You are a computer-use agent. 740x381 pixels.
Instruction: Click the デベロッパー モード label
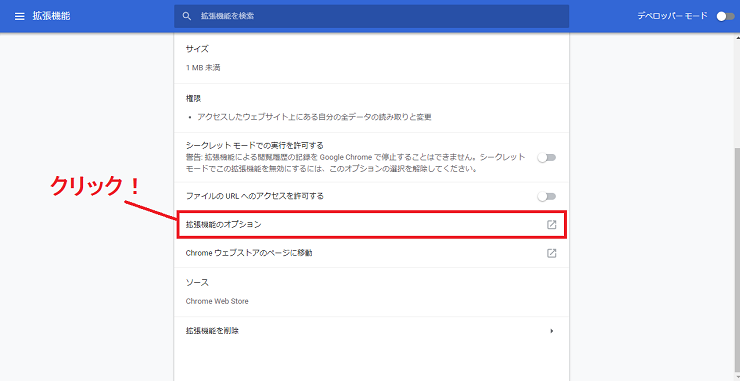[673, 16]
